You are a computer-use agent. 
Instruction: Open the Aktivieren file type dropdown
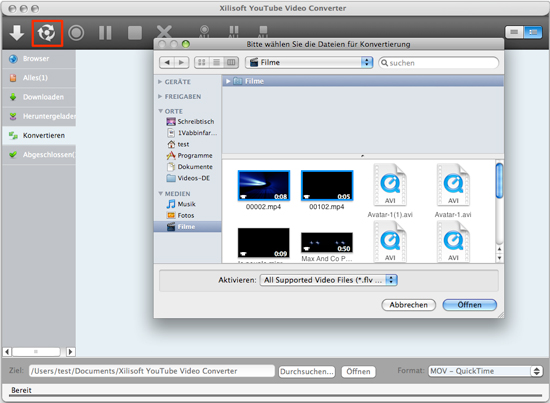click(328, 280)
